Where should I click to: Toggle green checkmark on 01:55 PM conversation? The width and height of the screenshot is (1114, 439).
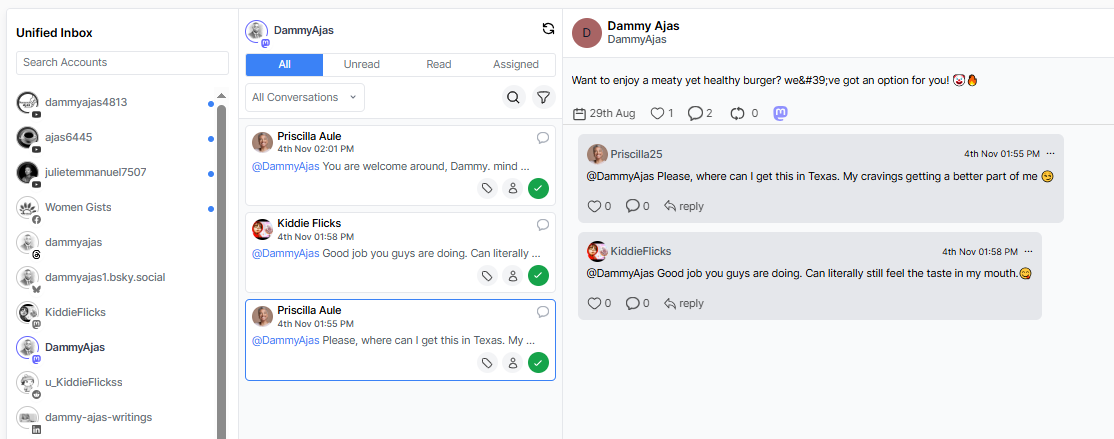click(x=538, y=363)
